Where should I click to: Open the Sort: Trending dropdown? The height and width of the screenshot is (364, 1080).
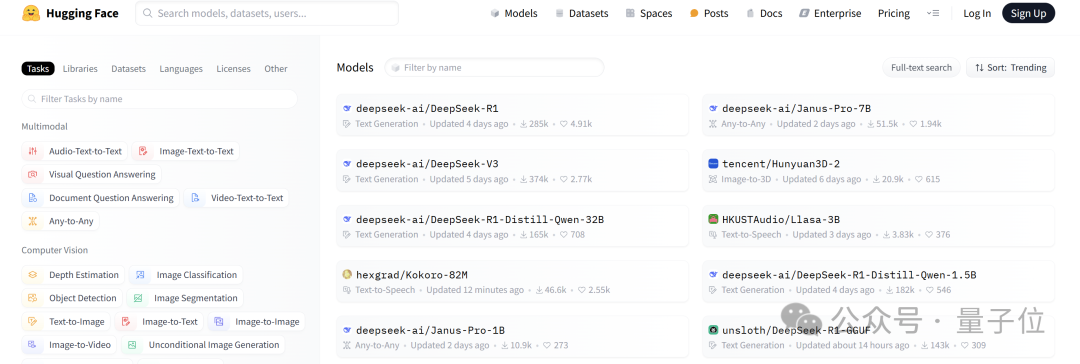1010,68
